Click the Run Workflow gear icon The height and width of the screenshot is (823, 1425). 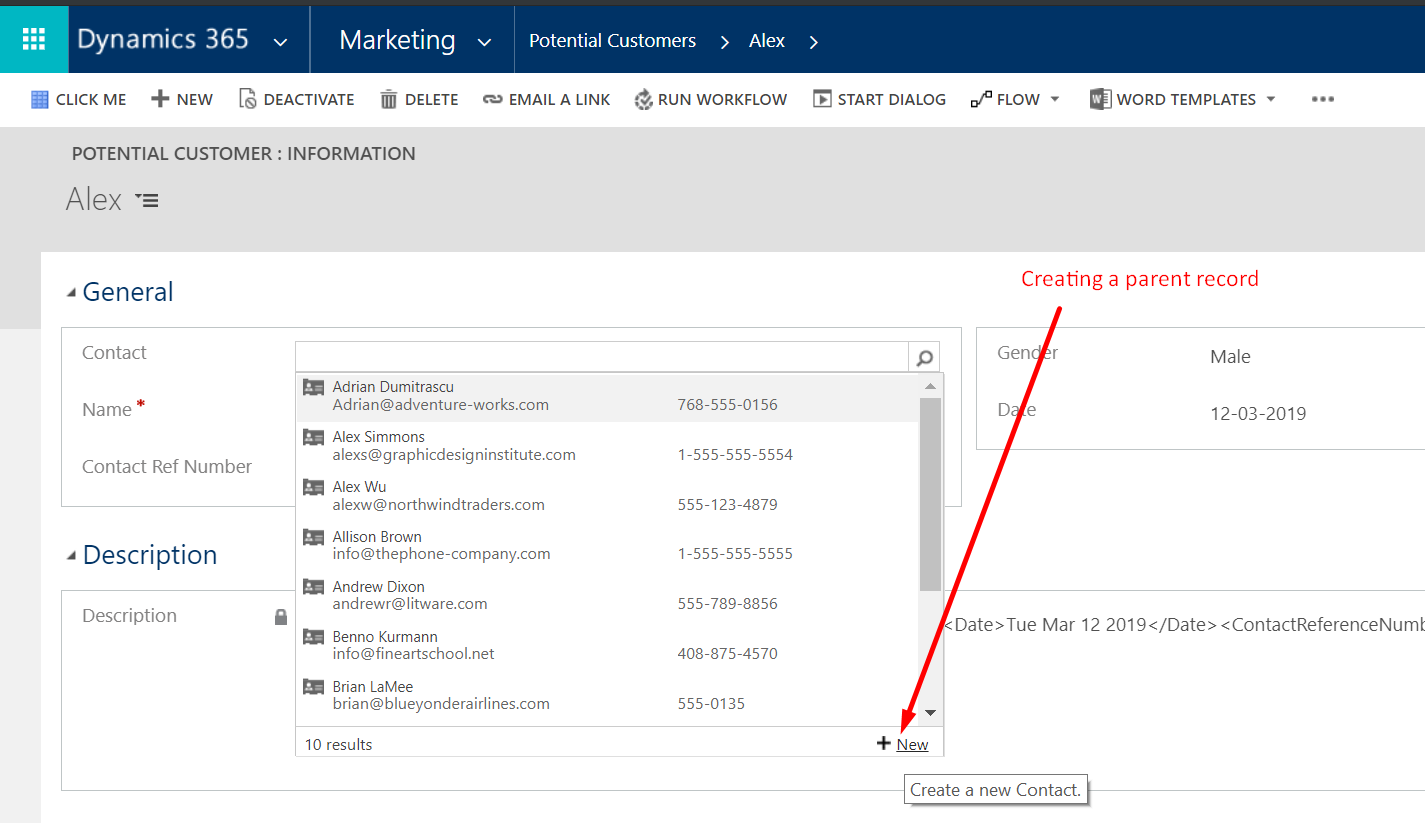click(x=644, y=100)
